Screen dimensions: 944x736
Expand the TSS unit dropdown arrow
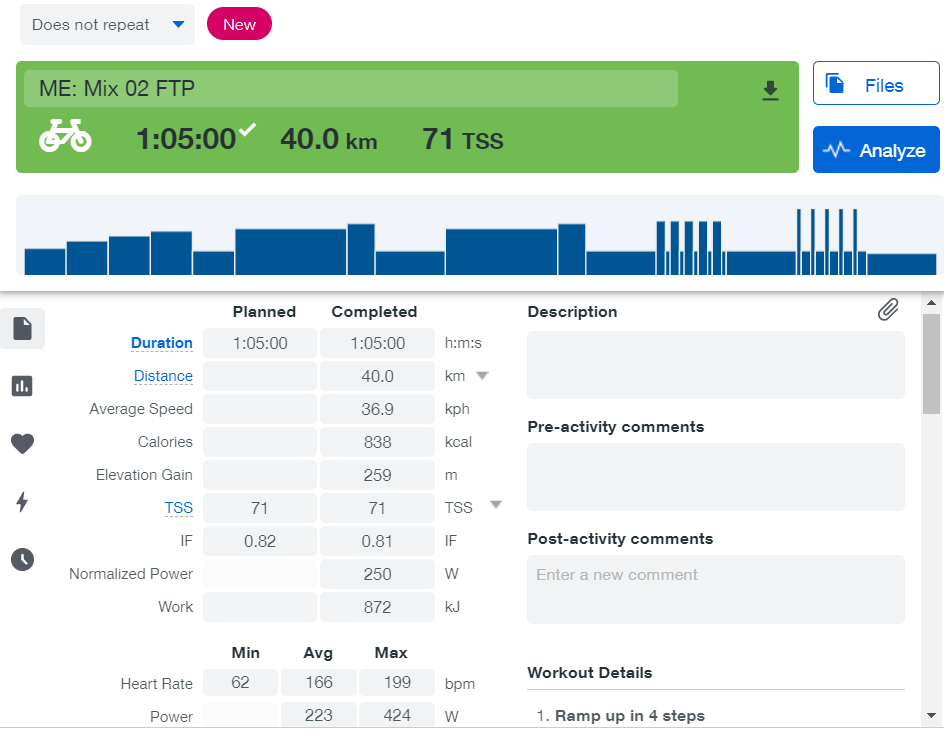pos(495,505)
